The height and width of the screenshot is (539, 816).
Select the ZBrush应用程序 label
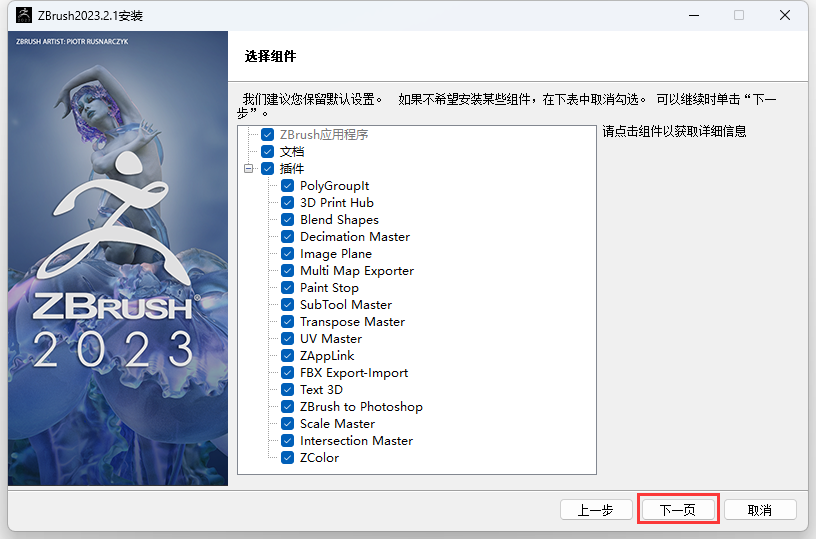[324, 135]
